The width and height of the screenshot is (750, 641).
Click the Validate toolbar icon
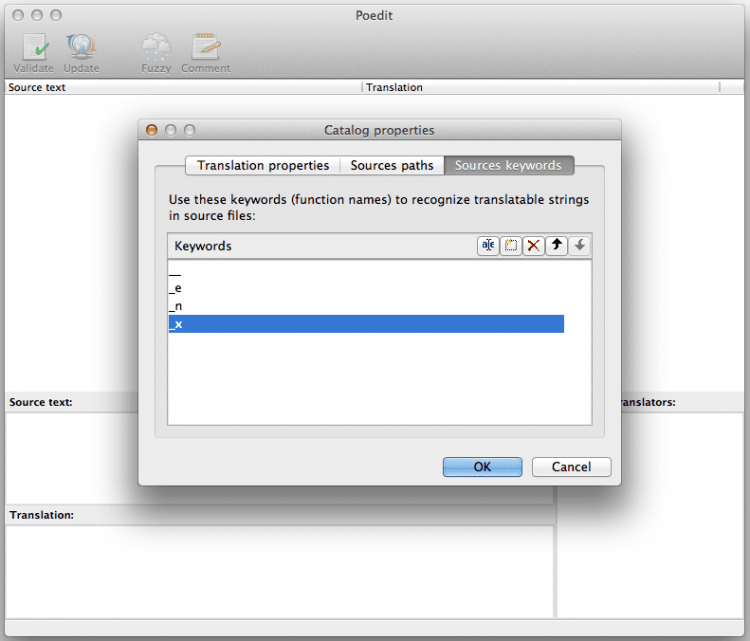pos(33,52)
